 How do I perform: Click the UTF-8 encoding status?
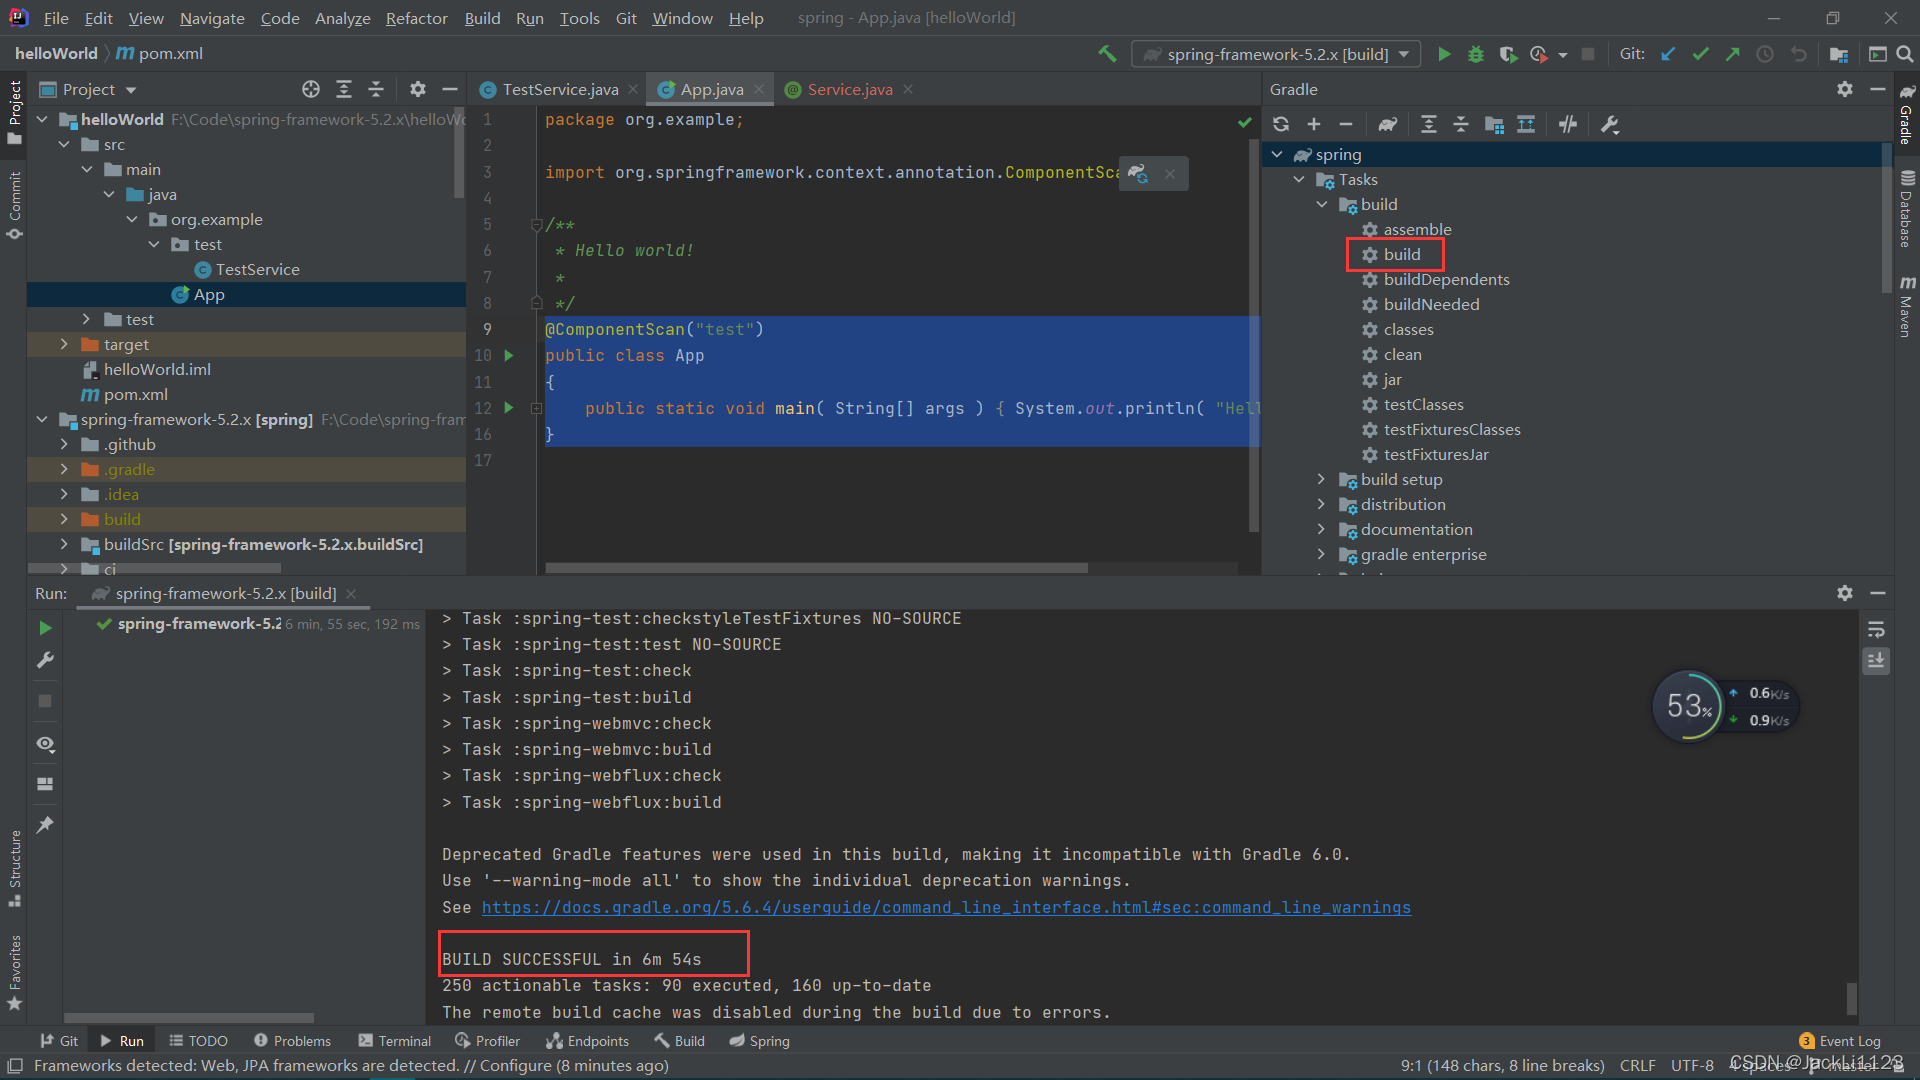pyautogui.click(x=1692, y=1066)
